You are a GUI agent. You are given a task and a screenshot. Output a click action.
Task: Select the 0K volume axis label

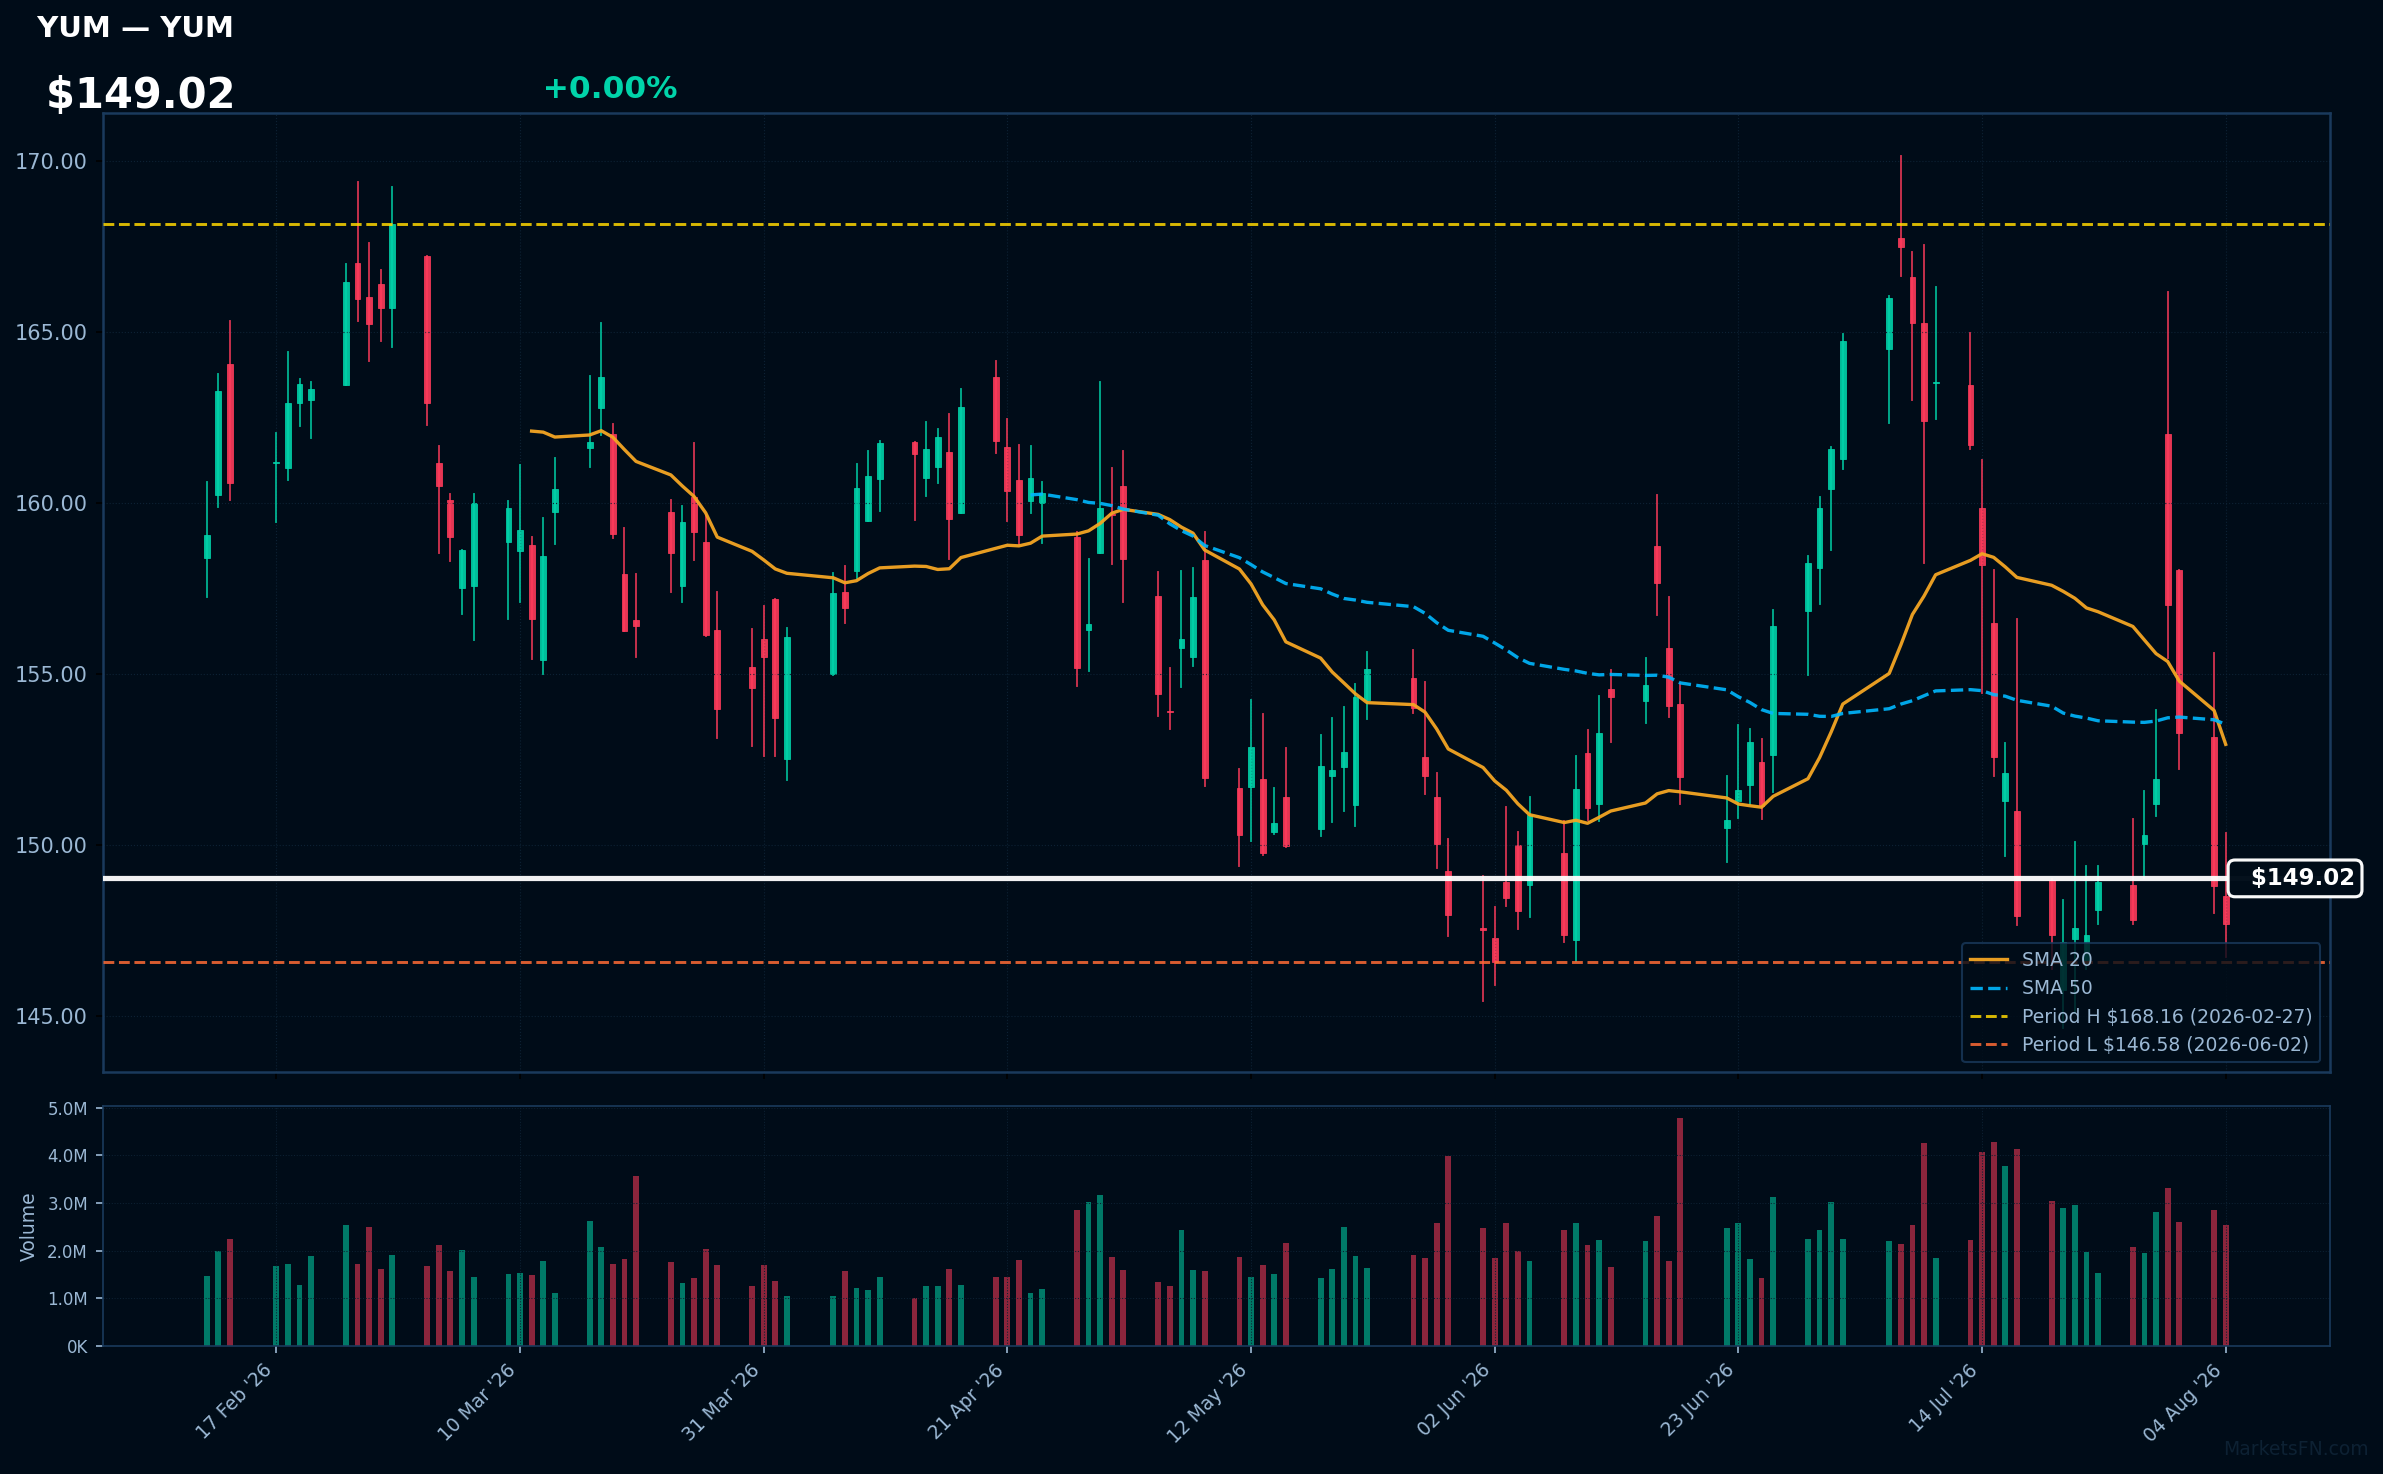pyautogui.click(x=77, y=1347)
